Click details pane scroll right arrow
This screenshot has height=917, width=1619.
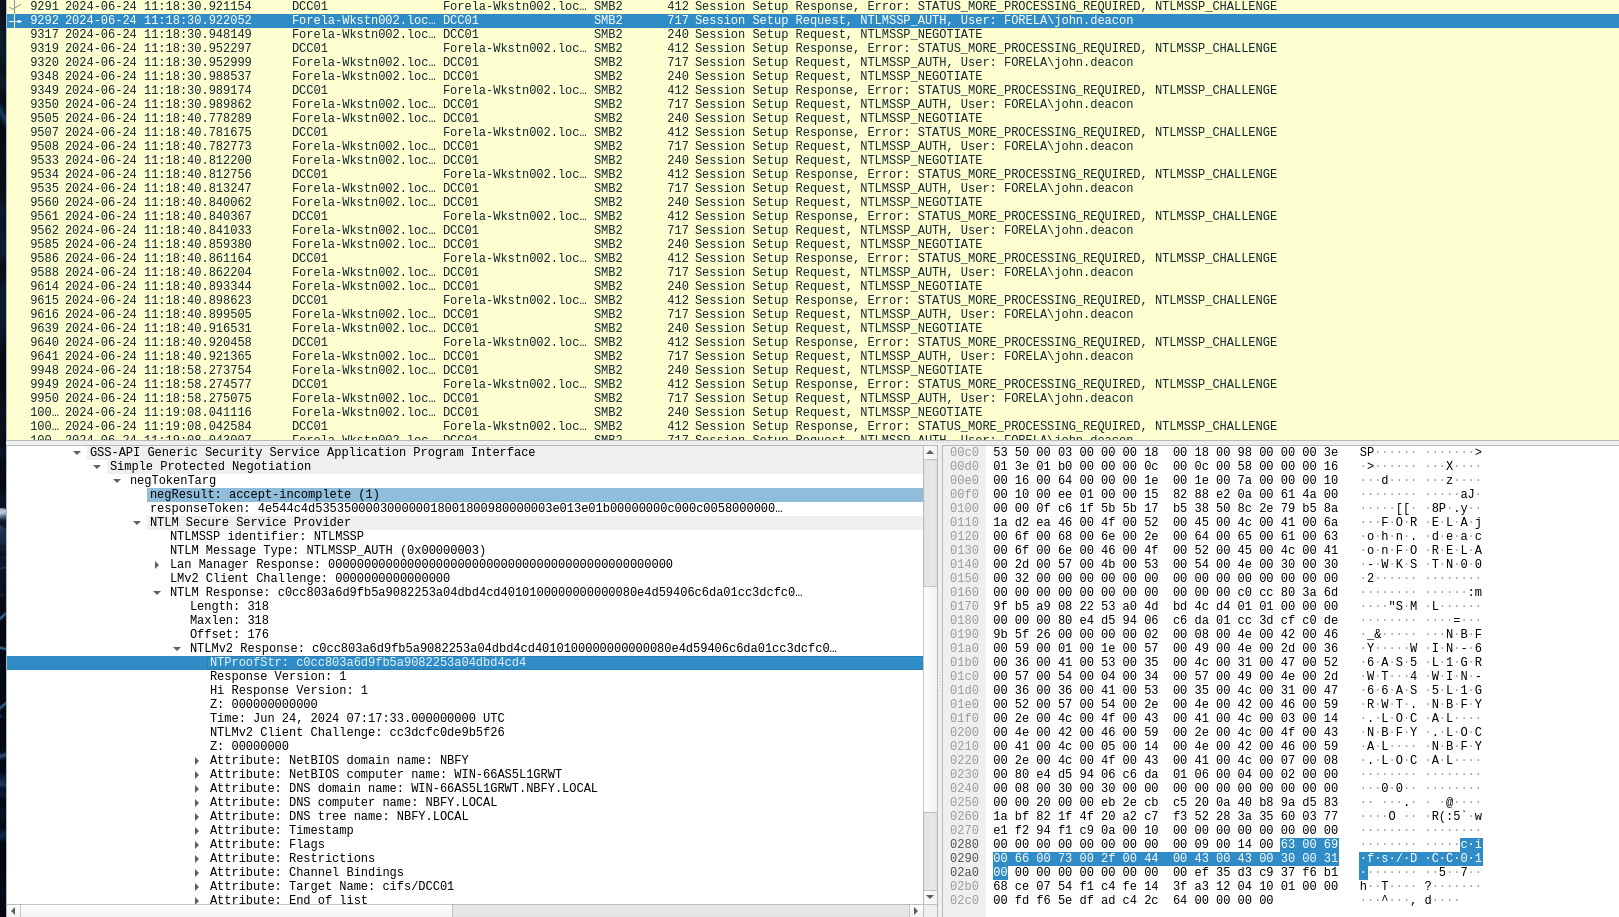[x=916, y=911]
